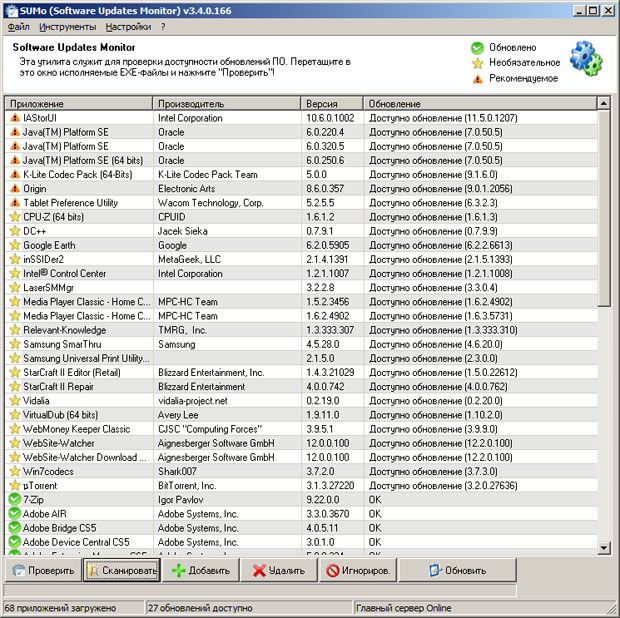The width and height of the screenshot is (620, 618).
Task: Click the list scrollbar up arrow
Action: click(x=604, y=104)
